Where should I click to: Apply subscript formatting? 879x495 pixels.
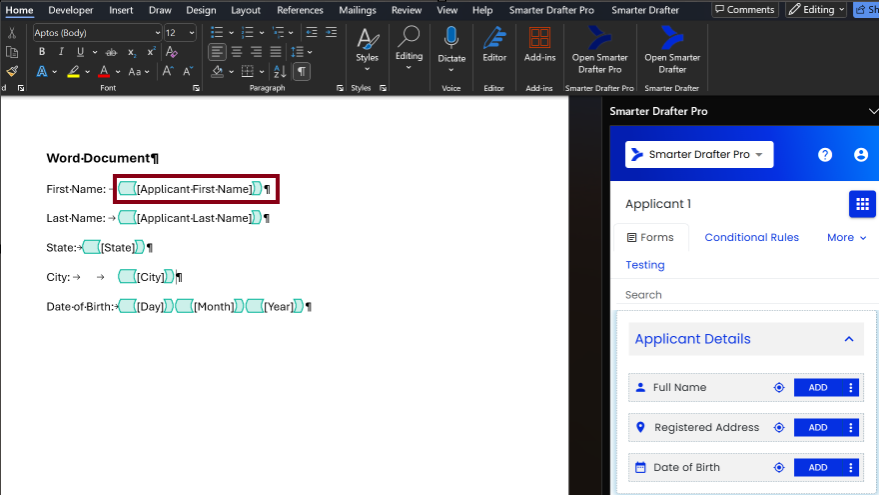(132, 52)
